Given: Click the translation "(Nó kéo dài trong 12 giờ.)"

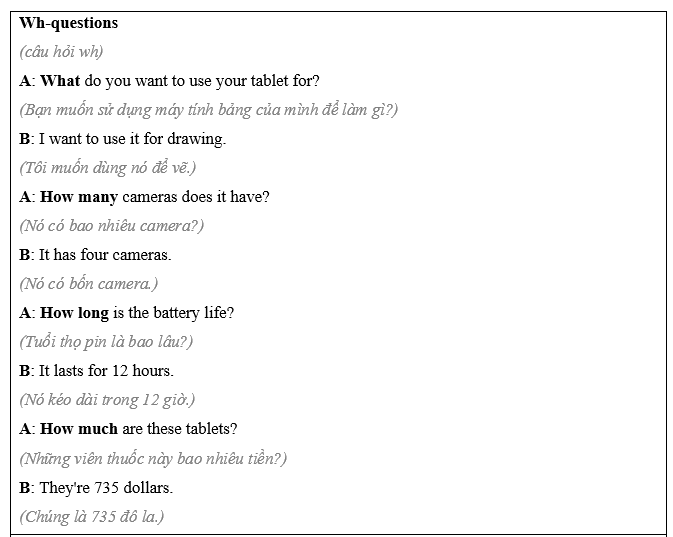Looking at the screenshot, I should coord(107,399).
